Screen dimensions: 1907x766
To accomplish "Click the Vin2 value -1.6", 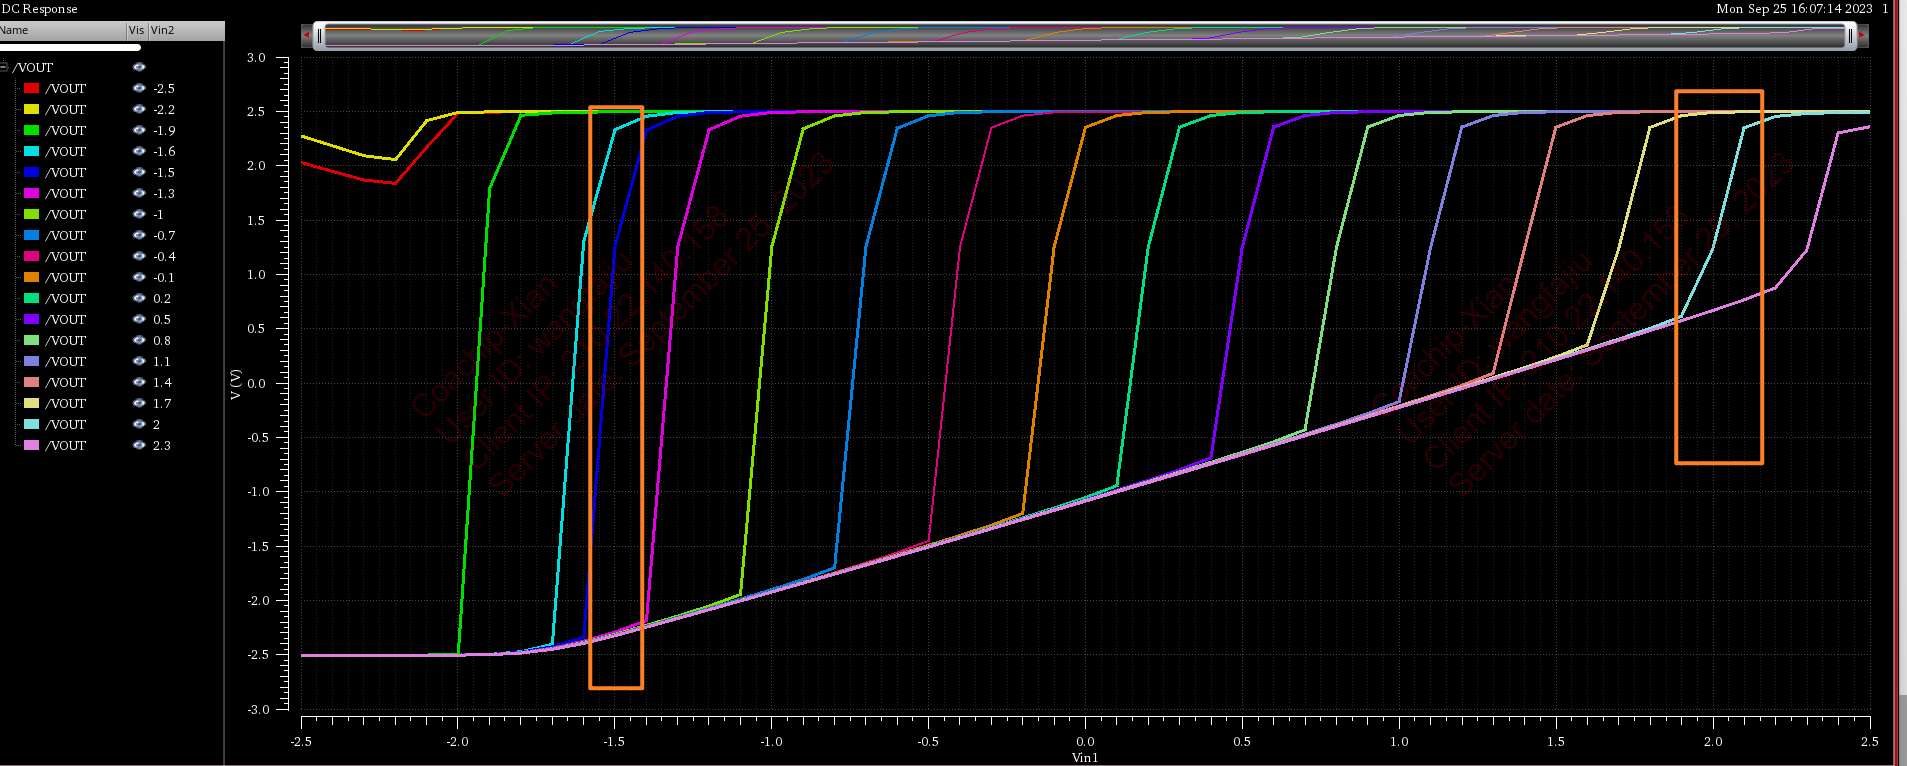I will pos(164,151).
